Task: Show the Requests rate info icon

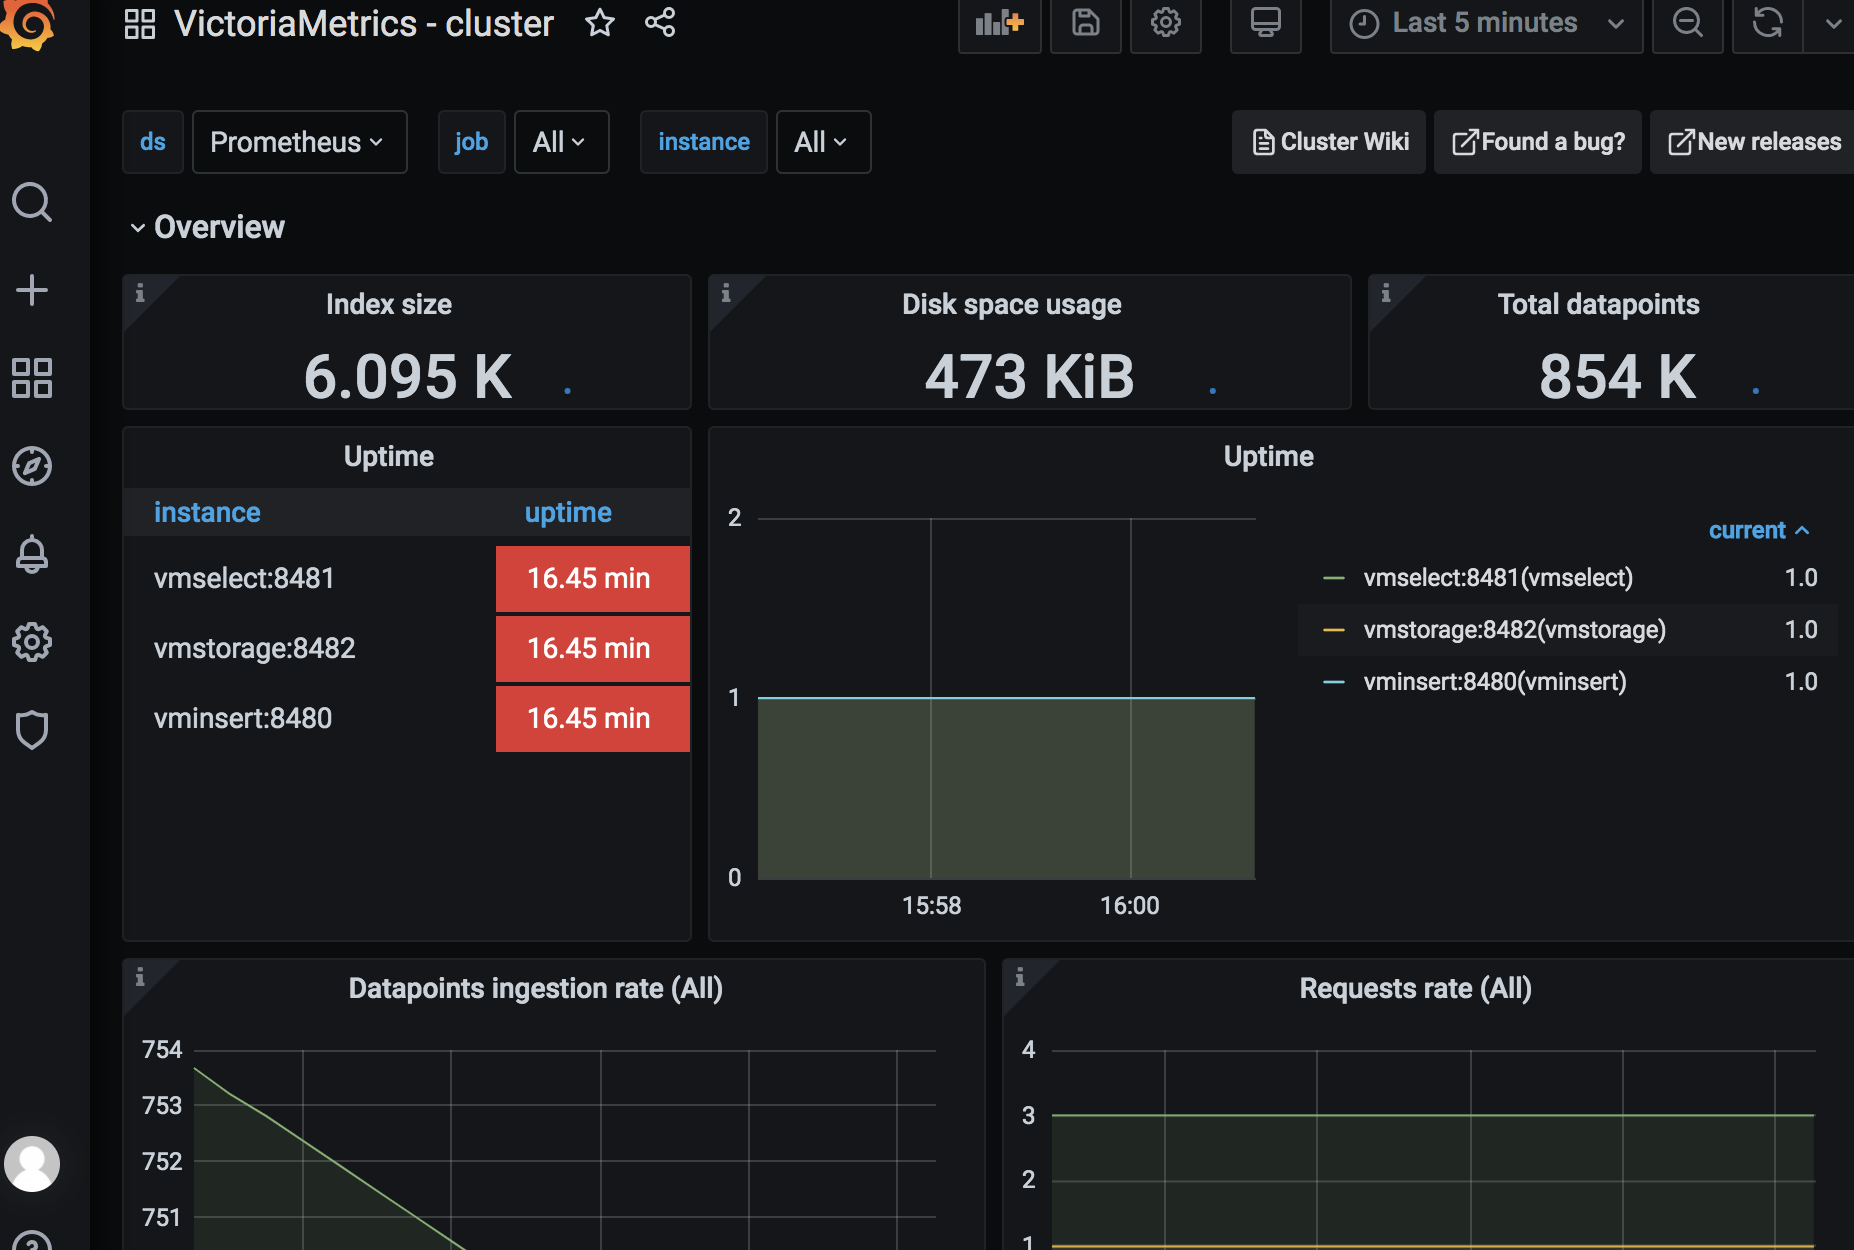Action: (x=1020, y=977)
